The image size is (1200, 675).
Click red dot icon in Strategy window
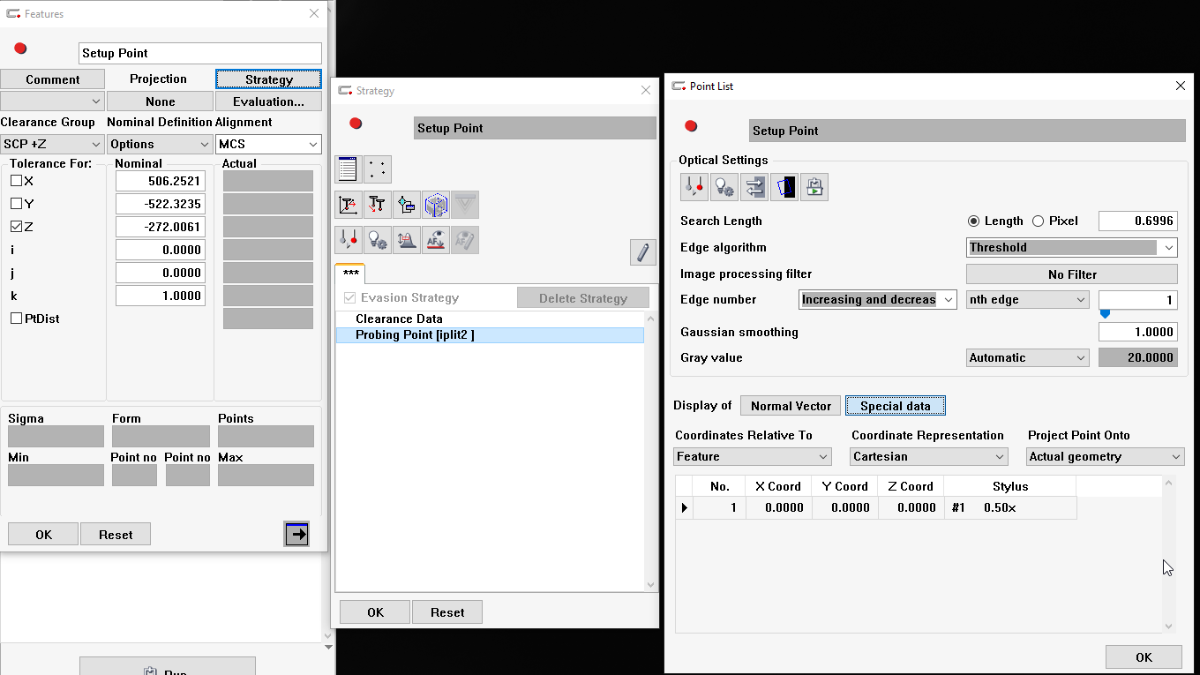pos(355,124)
